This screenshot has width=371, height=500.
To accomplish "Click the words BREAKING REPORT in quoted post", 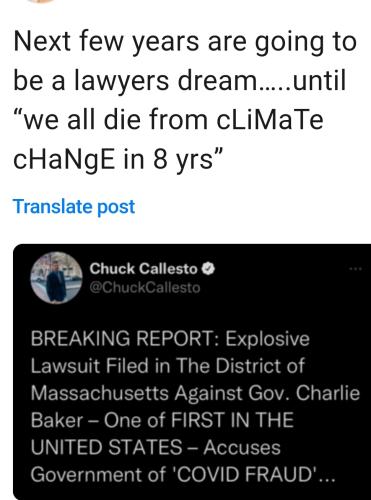I will (125, 339).
